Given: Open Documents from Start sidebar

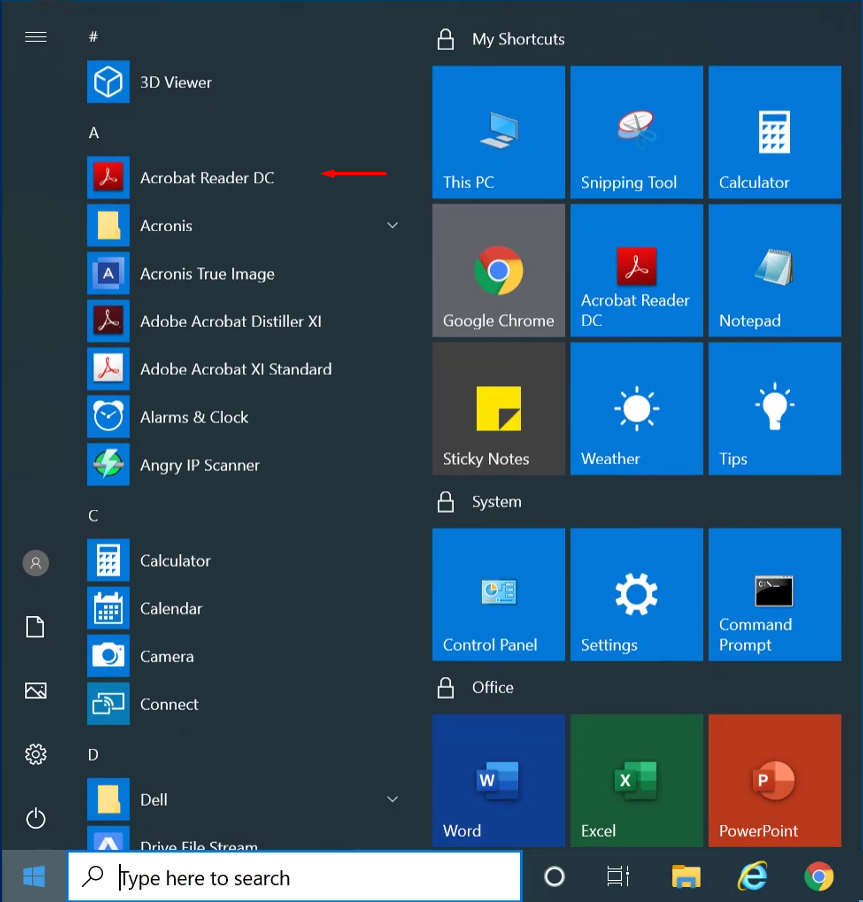Looking at the screenshot, I should pos(35,626).
